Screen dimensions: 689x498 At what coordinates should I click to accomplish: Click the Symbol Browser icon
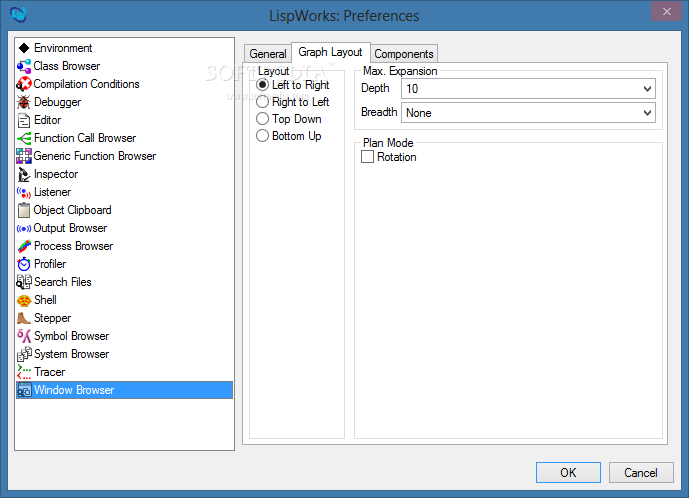pyautogui.click(x=24, y=336)
